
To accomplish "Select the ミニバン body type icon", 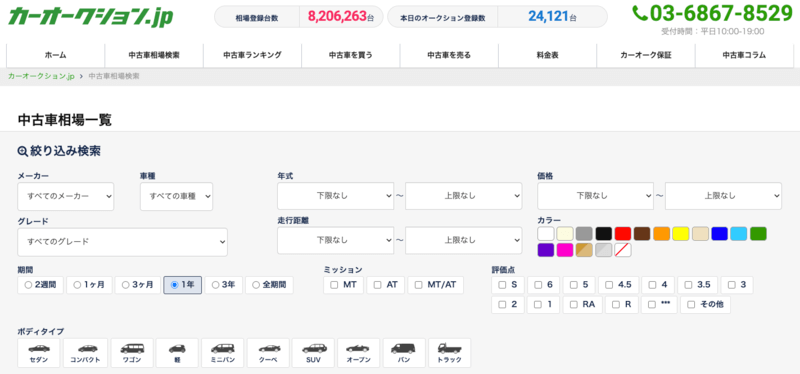I will (x=222, y=353).
